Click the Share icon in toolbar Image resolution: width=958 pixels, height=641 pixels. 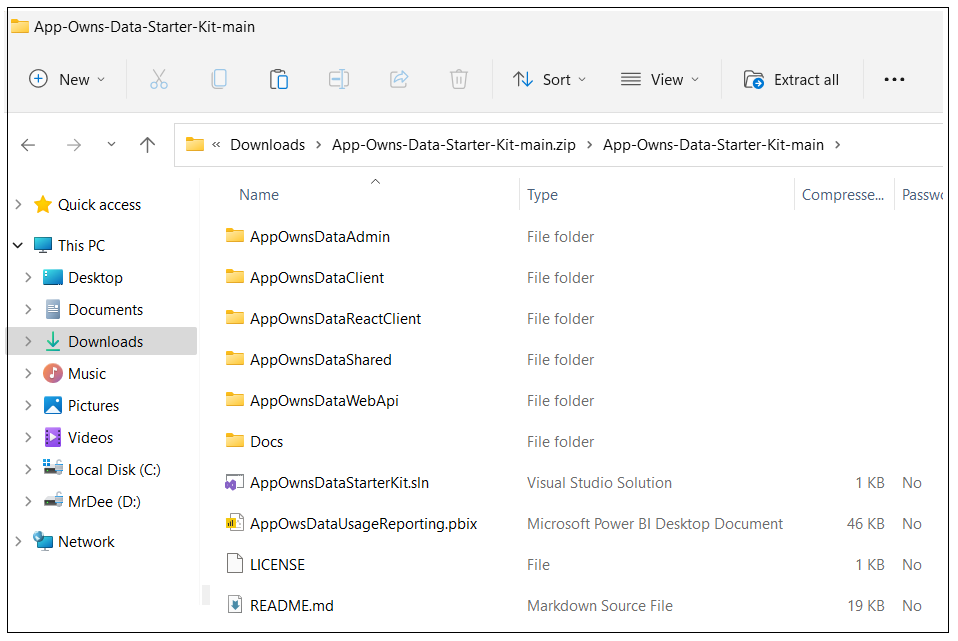click(x=399, y=79)
